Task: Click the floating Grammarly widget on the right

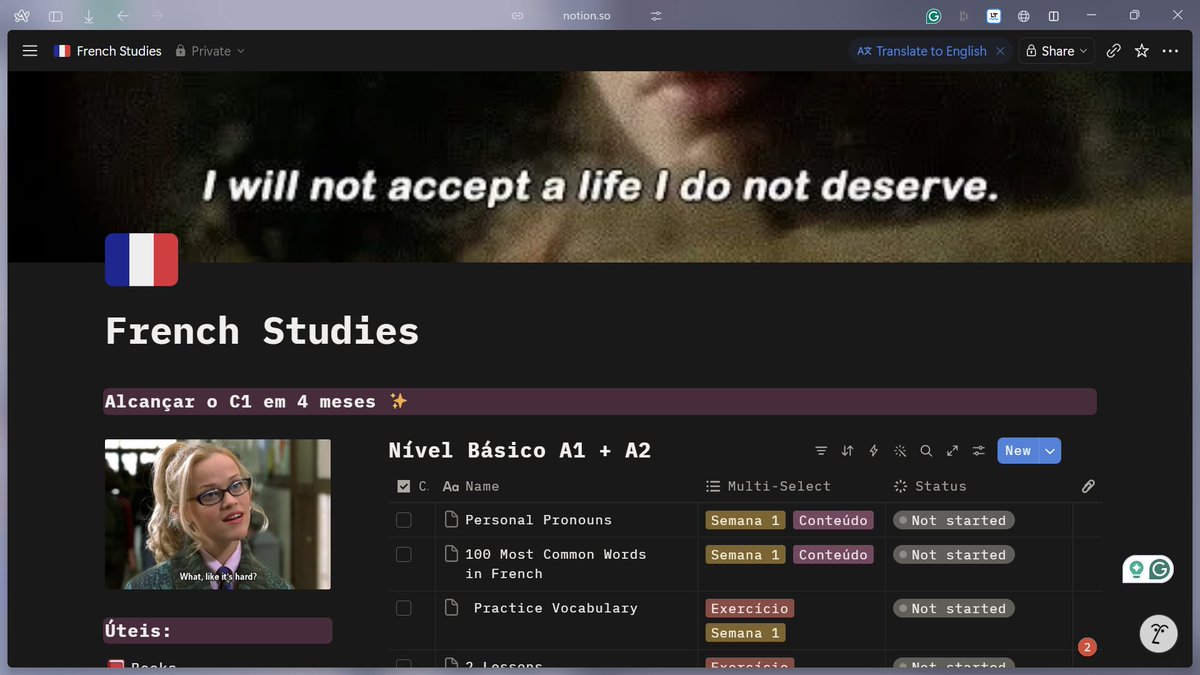Action: pos(1148,569)
